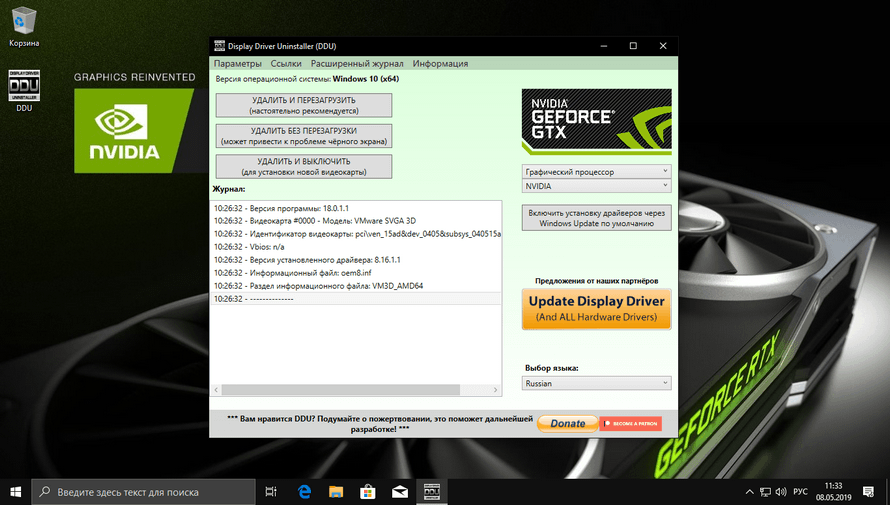This screenshot has width=890, height=505.
Task: Click the log horizontal scrollbar thumb
Action: [x=341, y=390]
